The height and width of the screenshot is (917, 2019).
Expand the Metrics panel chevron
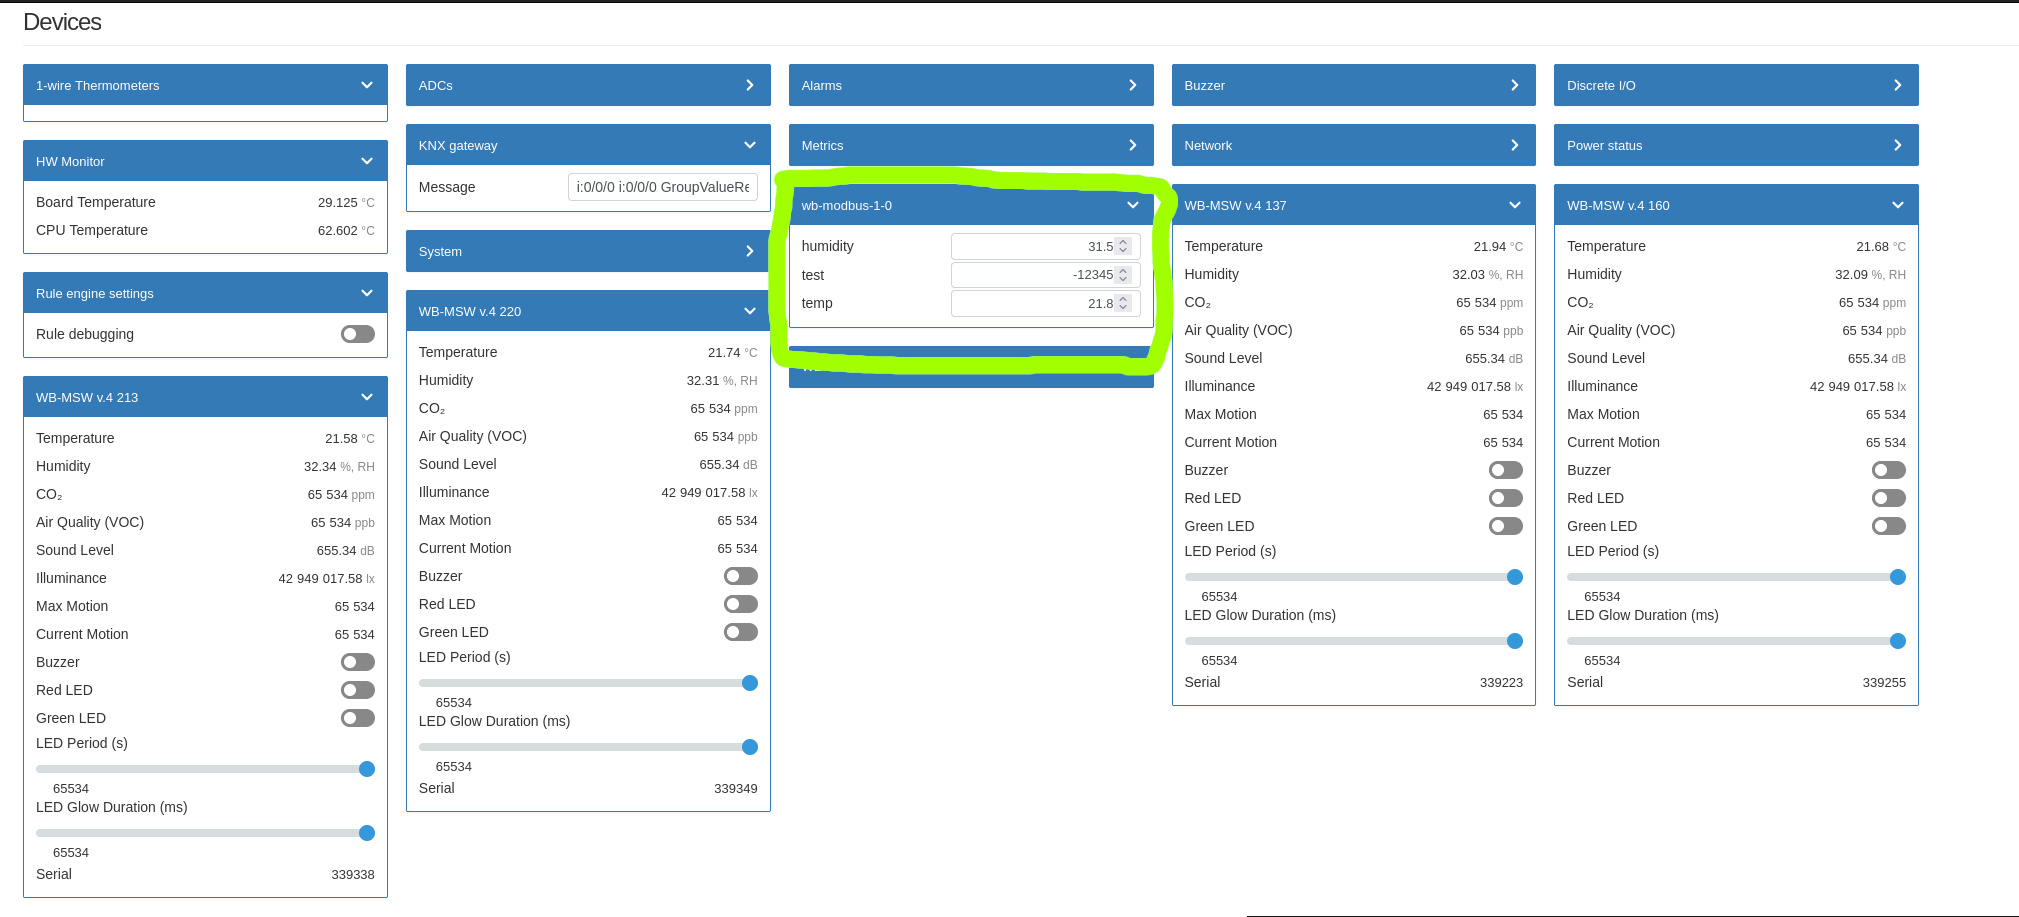[1132, 146]
